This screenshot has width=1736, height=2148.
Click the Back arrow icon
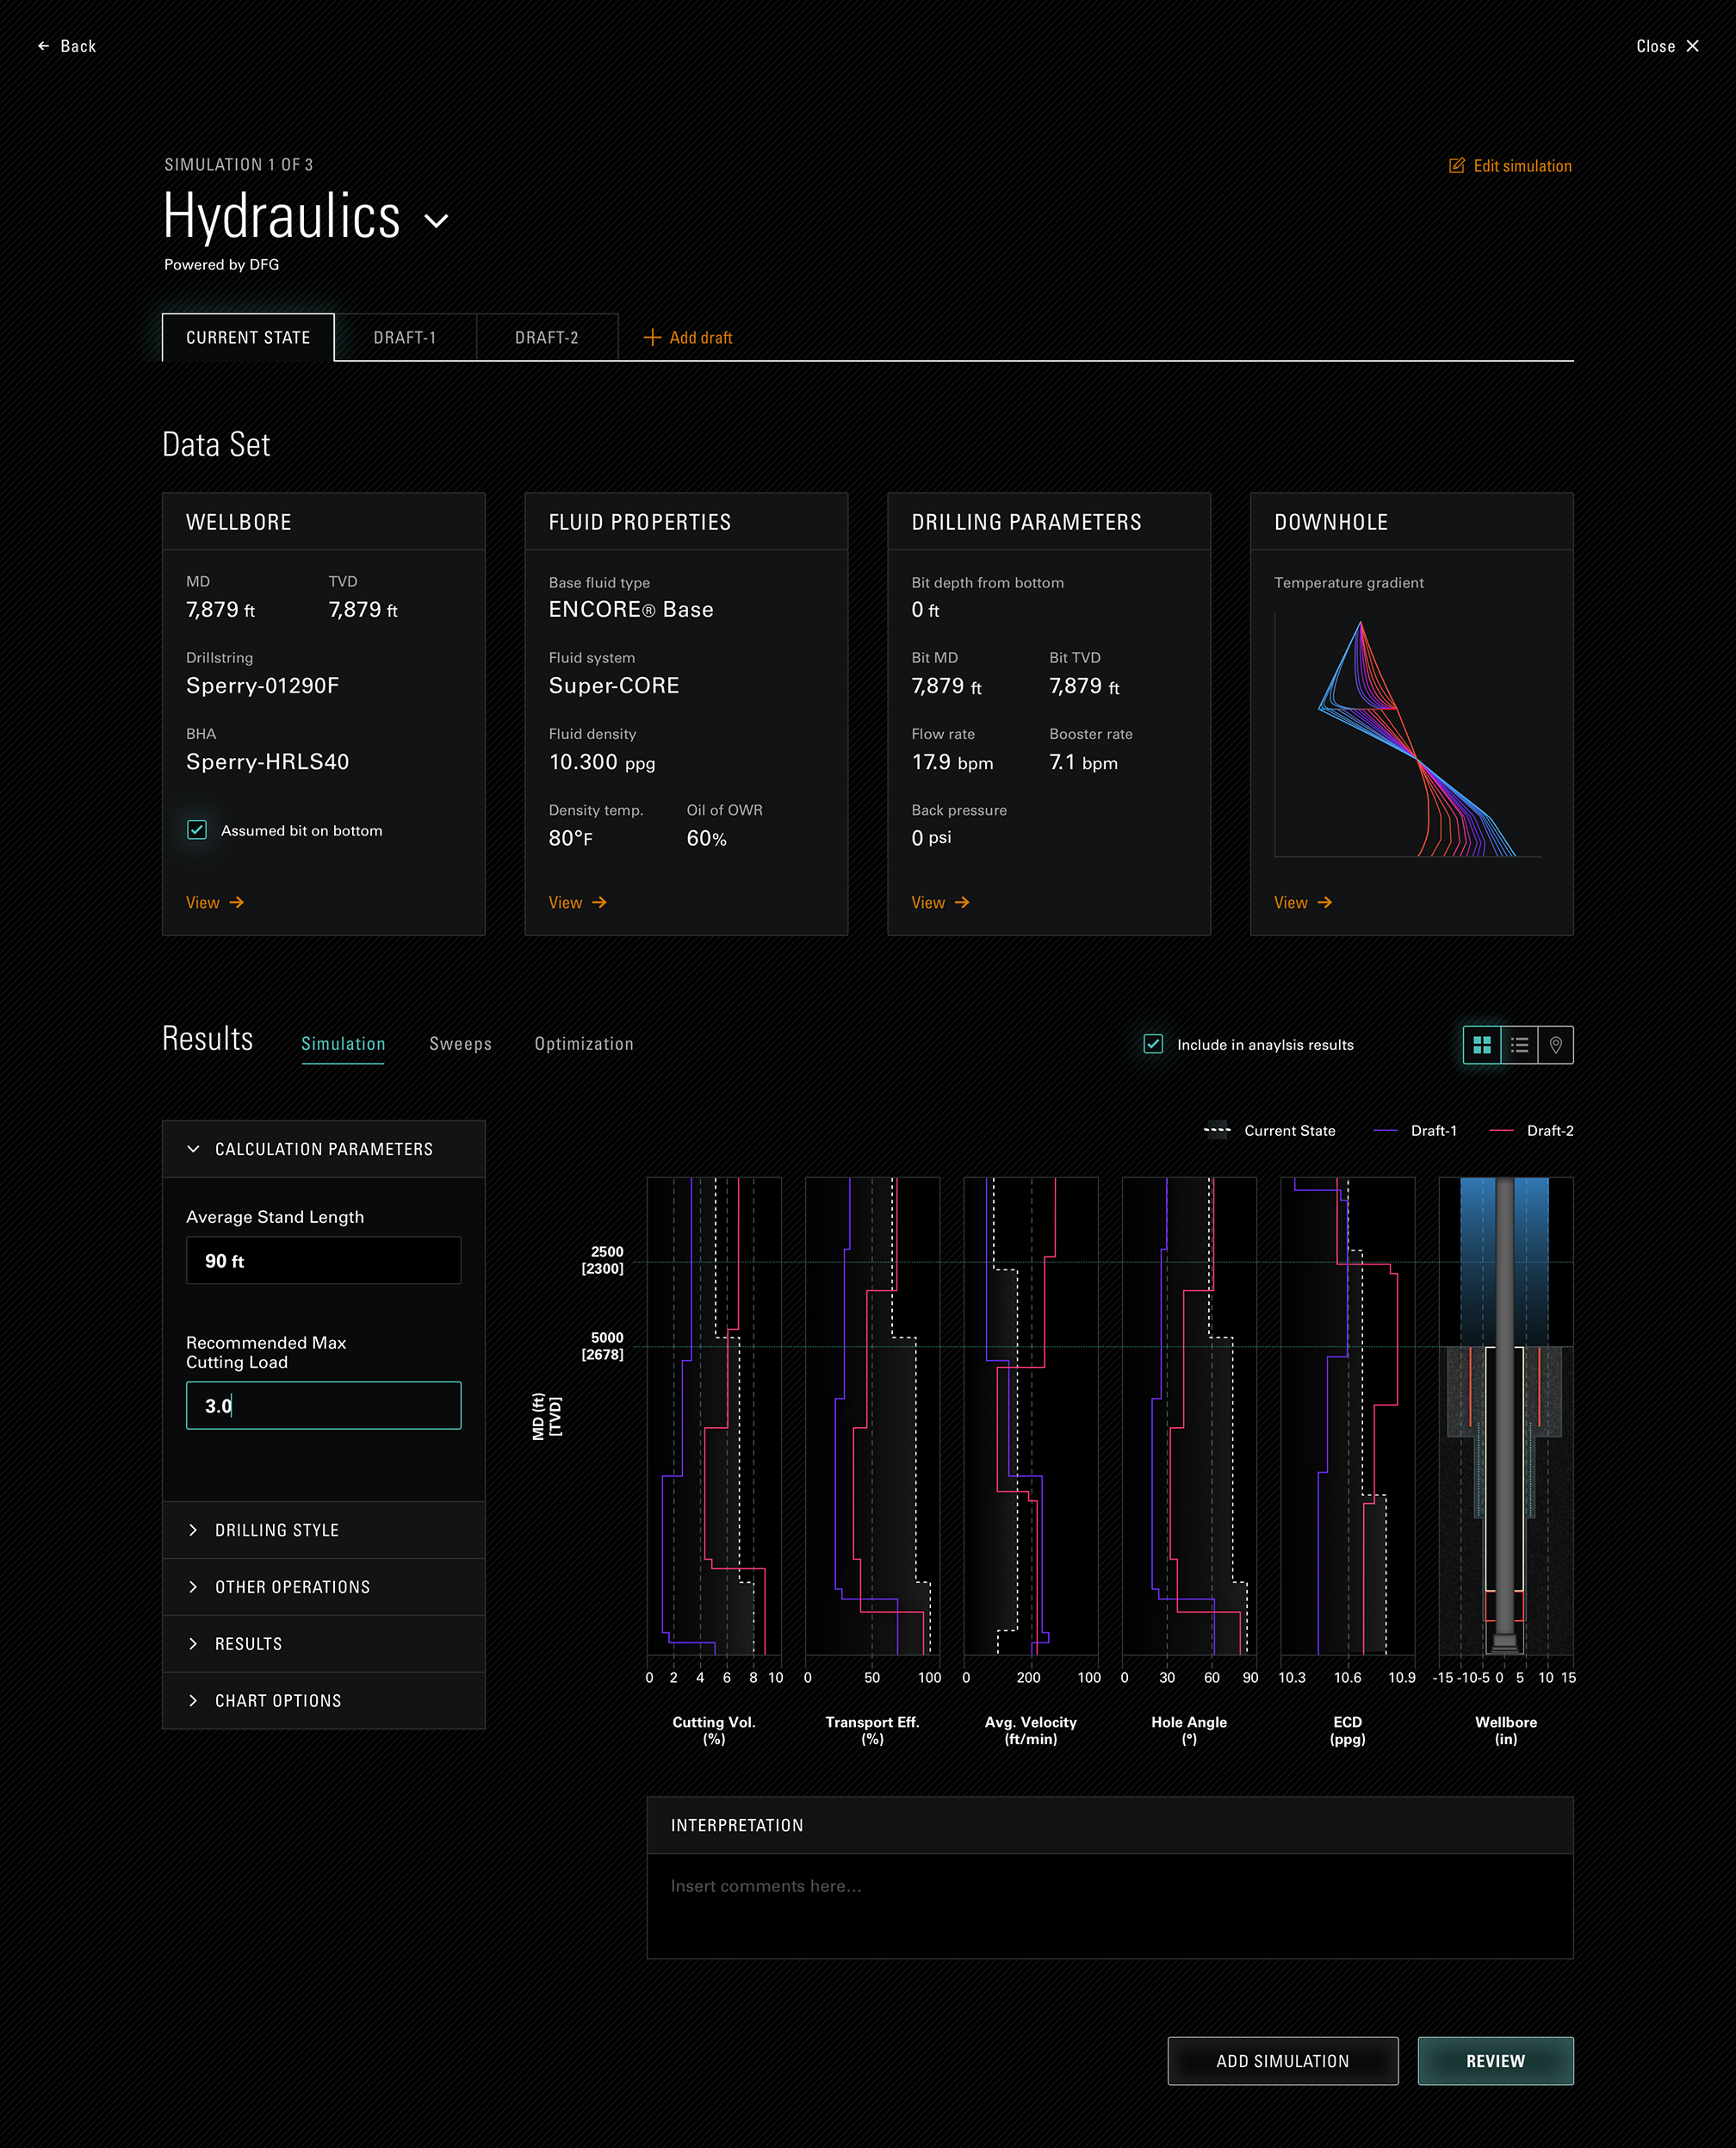tap(43, 46)
